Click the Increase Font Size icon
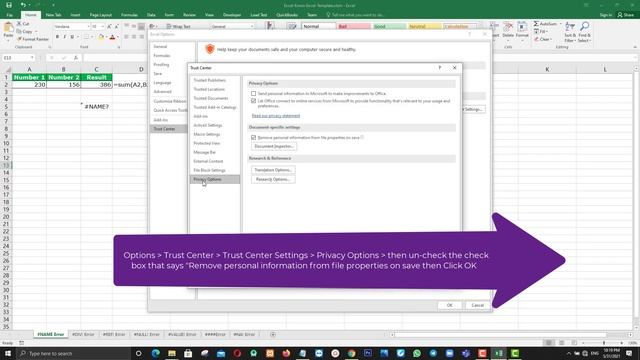The image size is (640, 360). [x=109, y=27]
